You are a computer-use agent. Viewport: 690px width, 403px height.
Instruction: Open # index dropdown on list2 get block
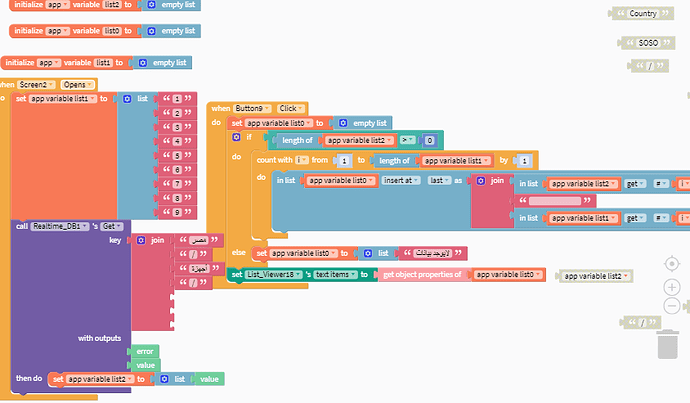pos(661,184)
